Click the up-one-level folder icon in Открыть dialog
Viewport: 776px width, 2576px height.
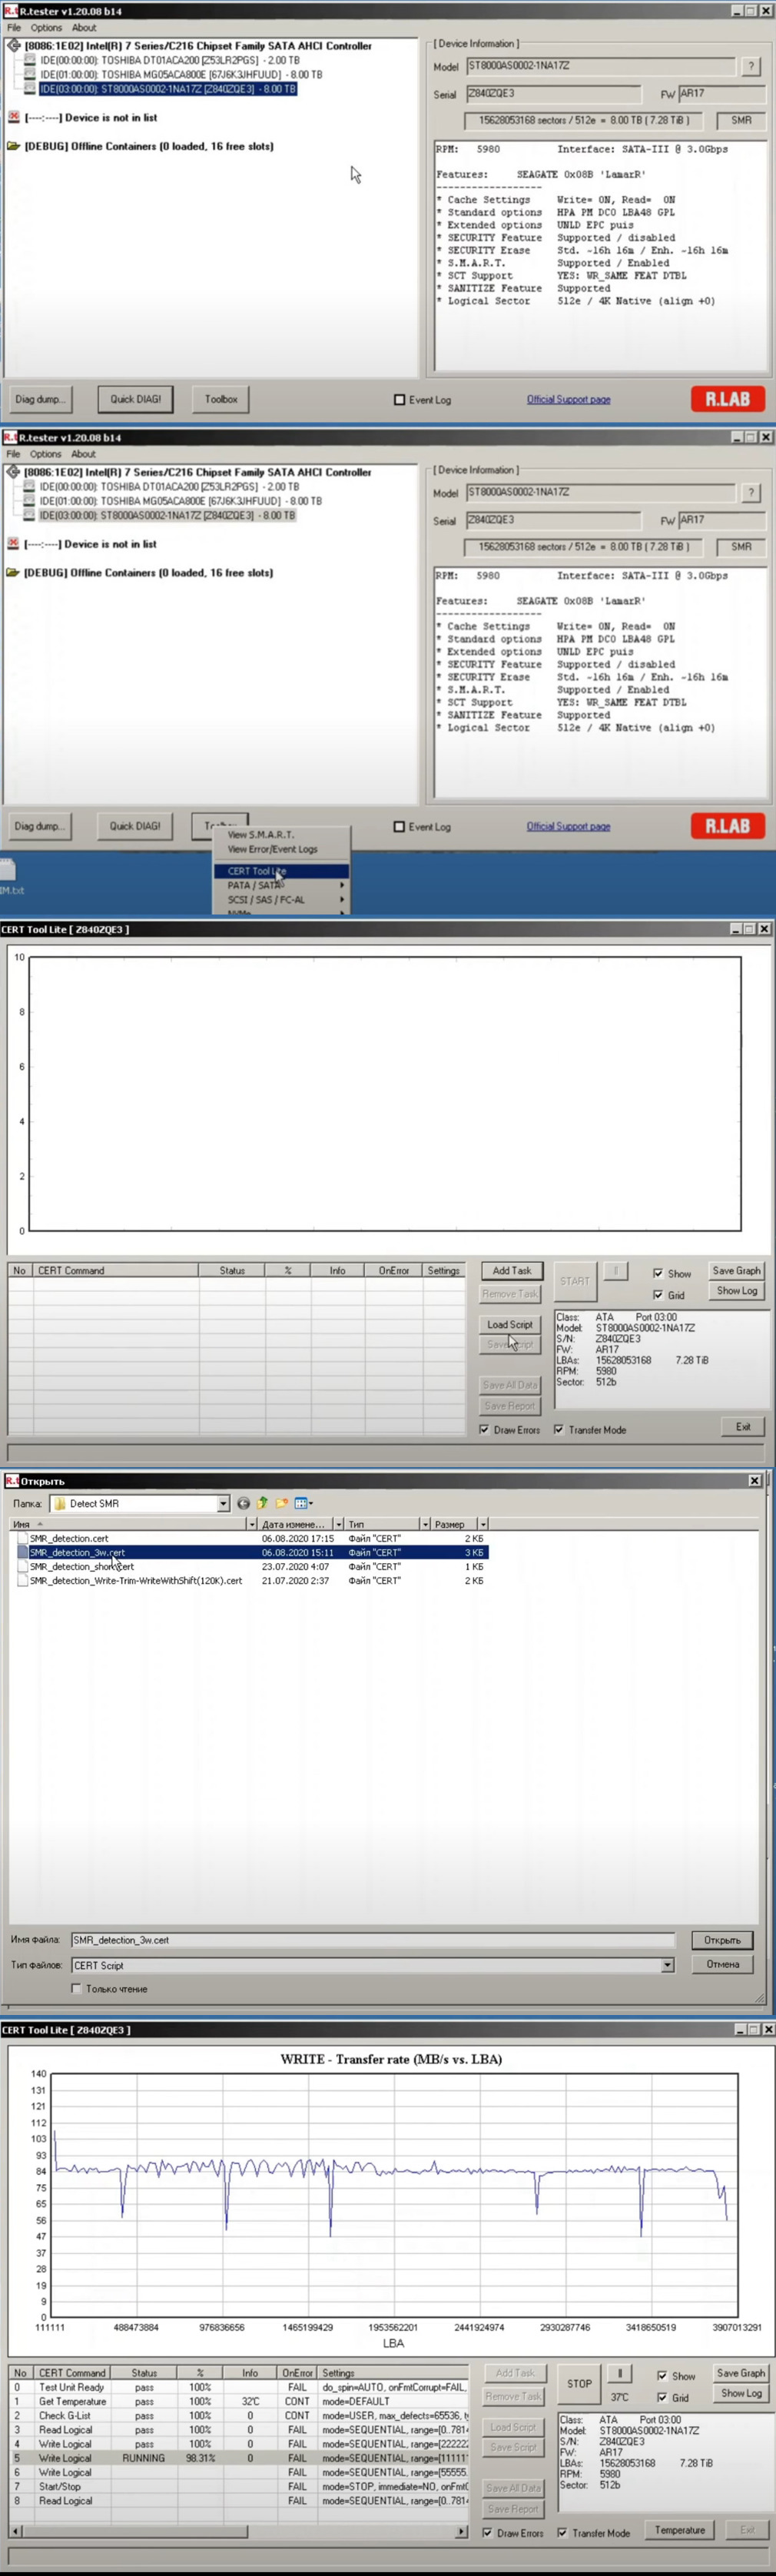pyautogui.click(x=262, y=1503)
